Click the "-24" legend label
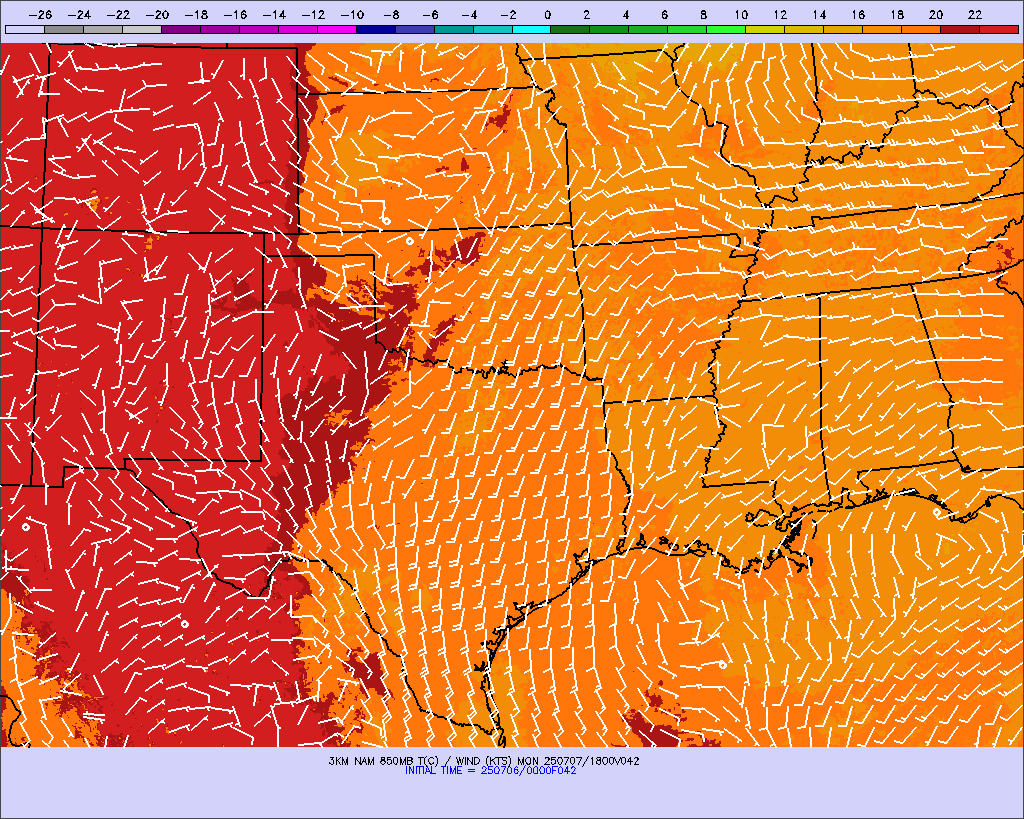This screenshot has height=819, width=1024. click(80, 14)
